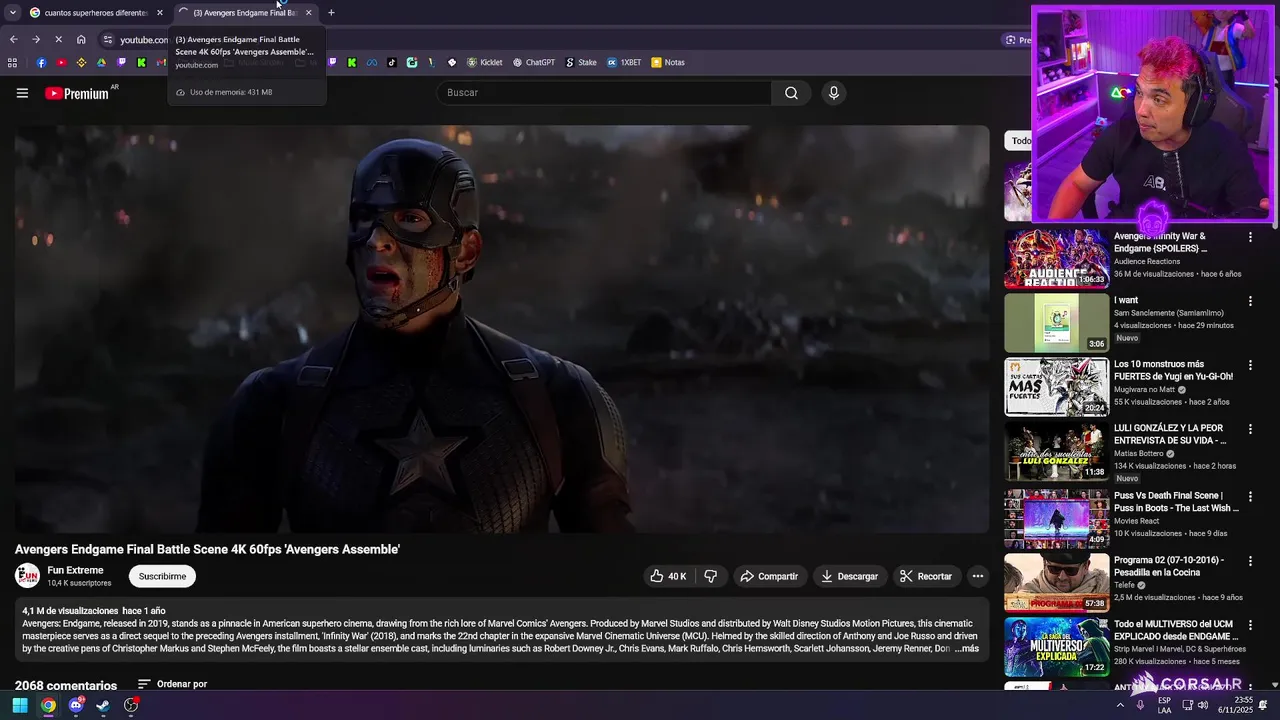Open more actions beside Recortar
The height and width of the screenshot is (720, 1280).
[978, 576]
